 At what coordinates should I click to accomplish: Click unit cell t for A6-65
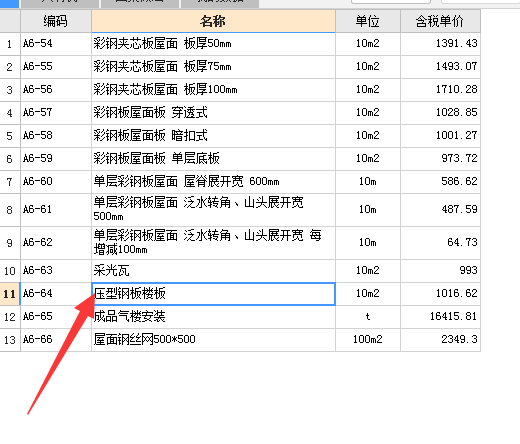(x=368, y=317)
